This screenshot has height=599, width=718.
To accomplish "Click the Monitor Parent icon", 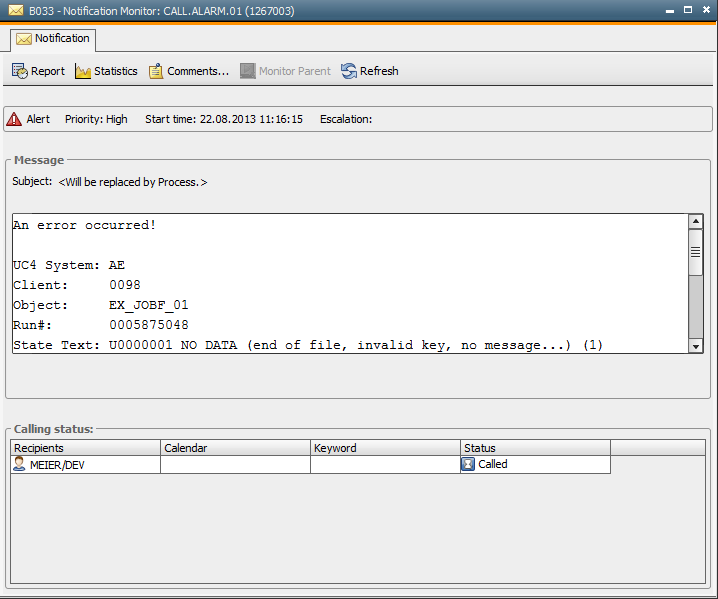I will [248, 71].
